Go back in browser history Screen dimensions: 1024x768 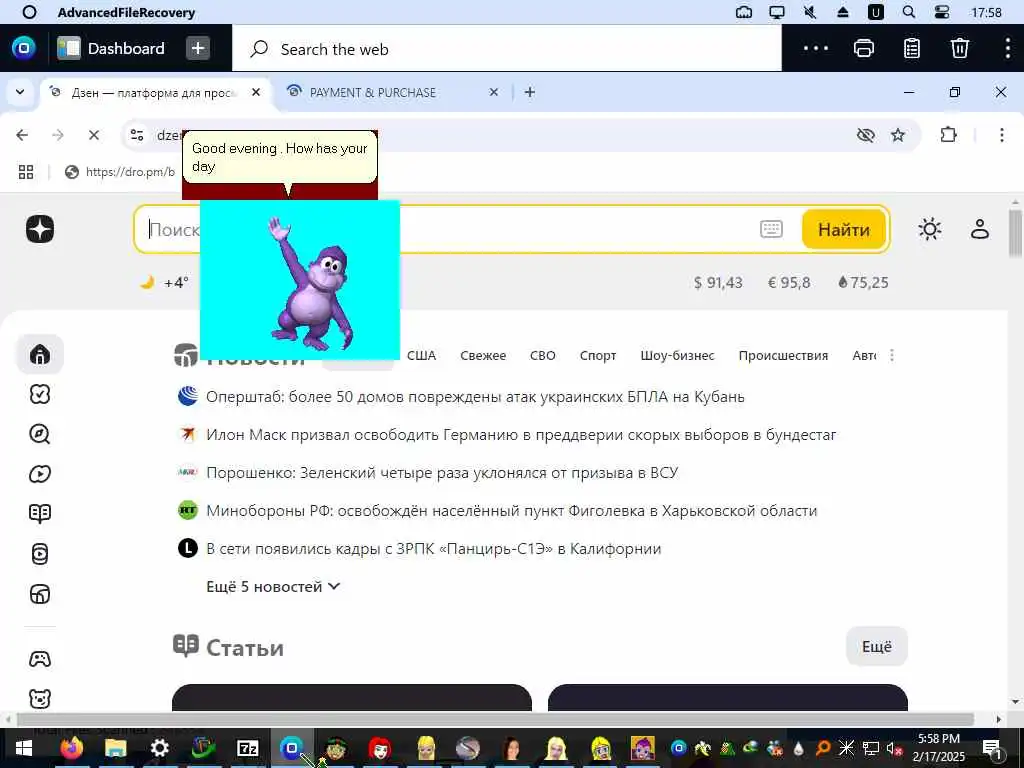tap(22, 135)
